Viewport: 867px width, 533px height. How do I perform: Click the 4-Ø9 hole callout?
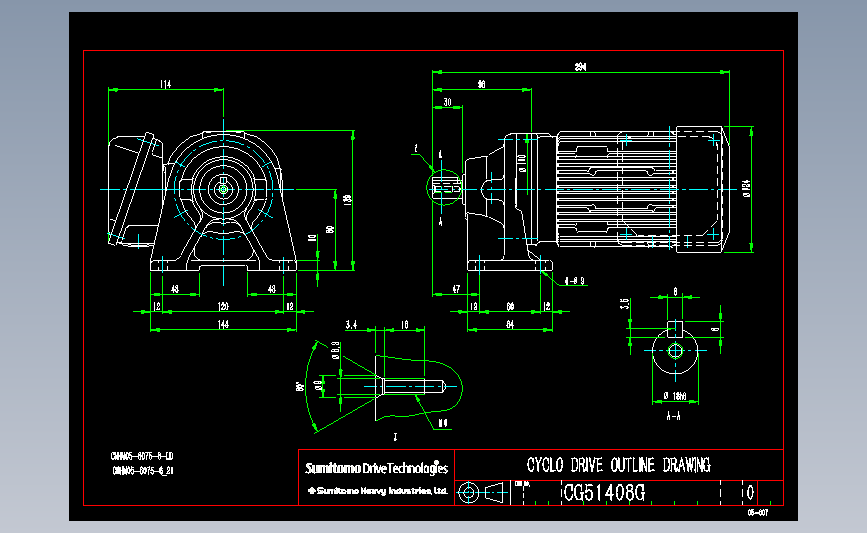pyautogui.click(x=574, y=281)
